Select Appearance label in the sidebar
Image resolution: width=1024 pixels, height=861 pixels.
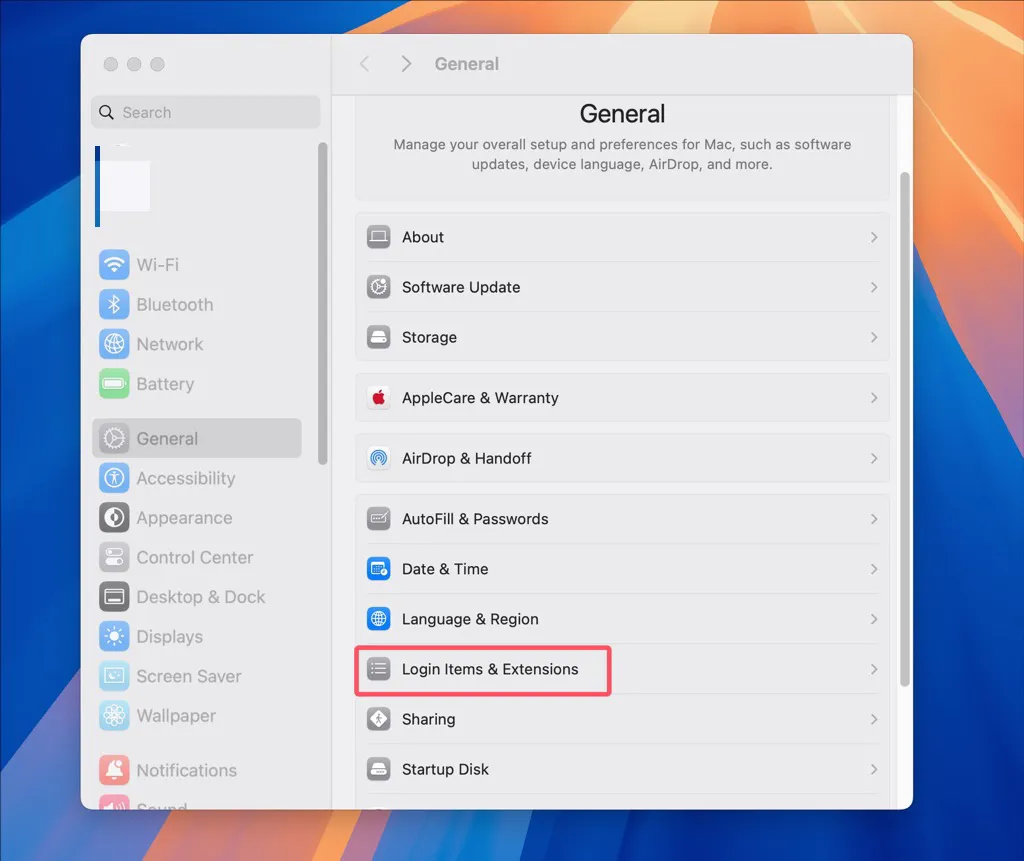[184, 518]
